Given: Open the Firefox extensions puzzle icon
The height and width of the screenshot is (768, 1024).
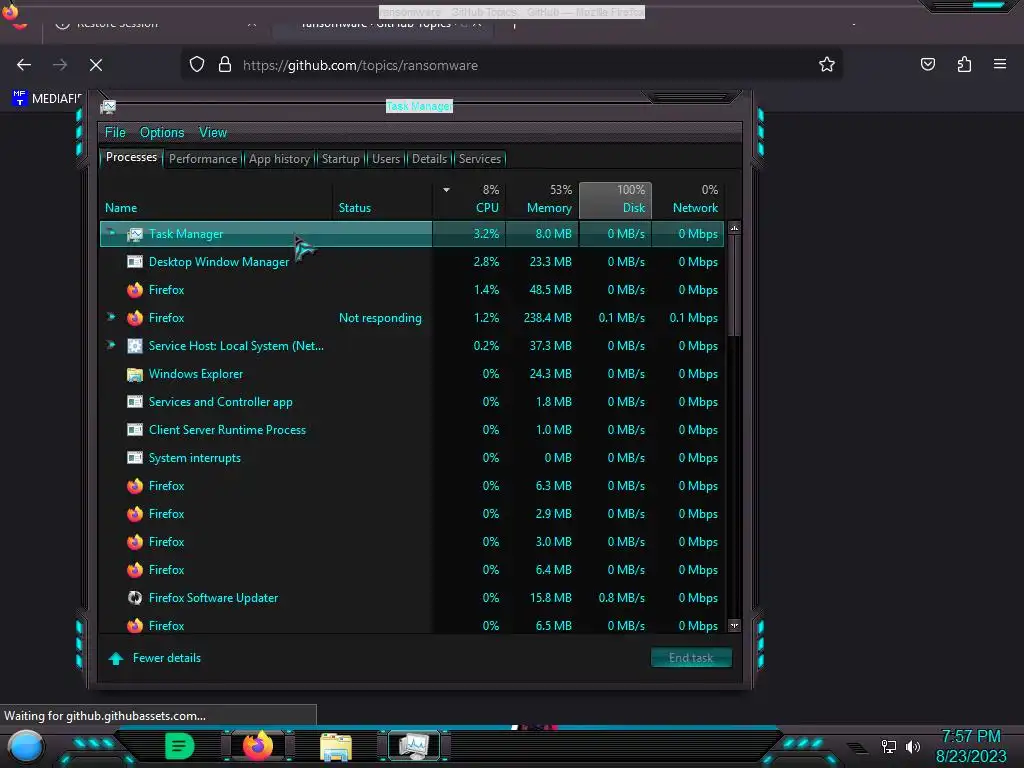Looking at the screenshot, I should click(x=964, y=64).
